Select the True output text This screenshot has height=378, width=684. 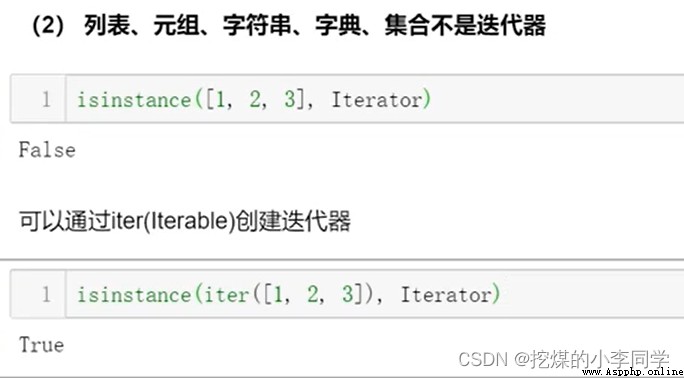[x=41, y=345]
